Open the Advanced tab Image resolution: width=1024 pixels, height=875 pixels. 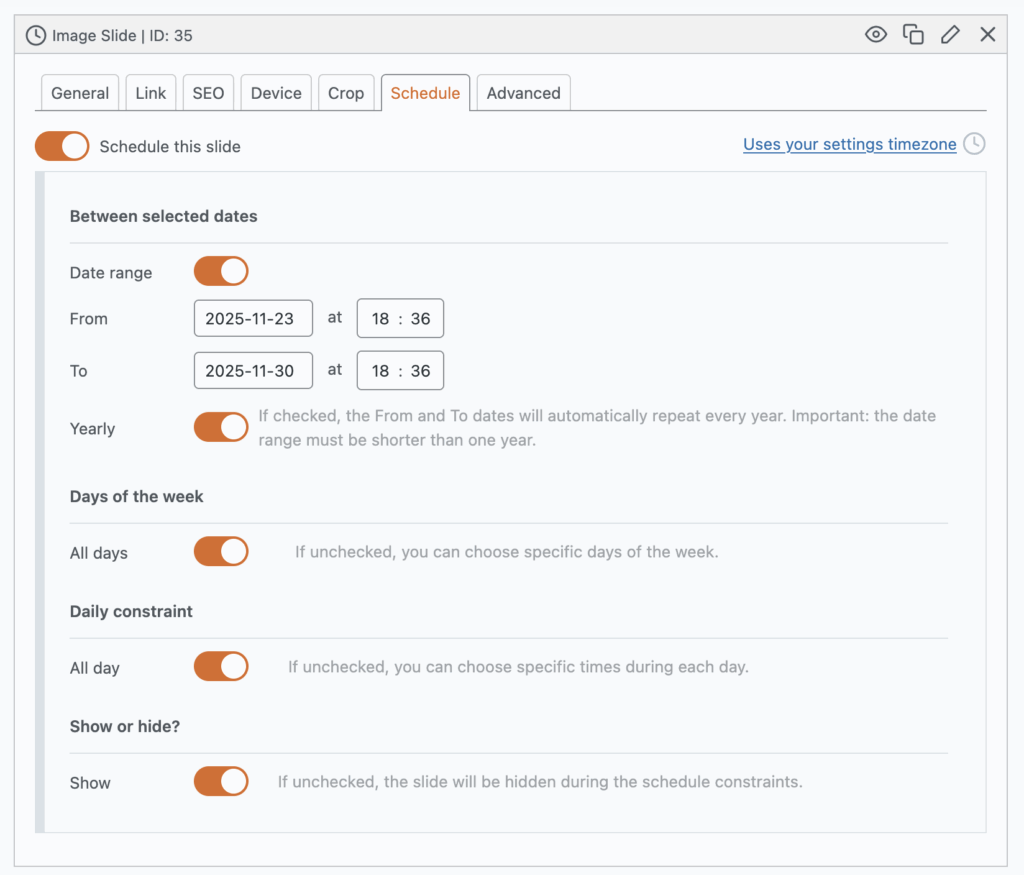pyautogui.click(x=523, y=92)
